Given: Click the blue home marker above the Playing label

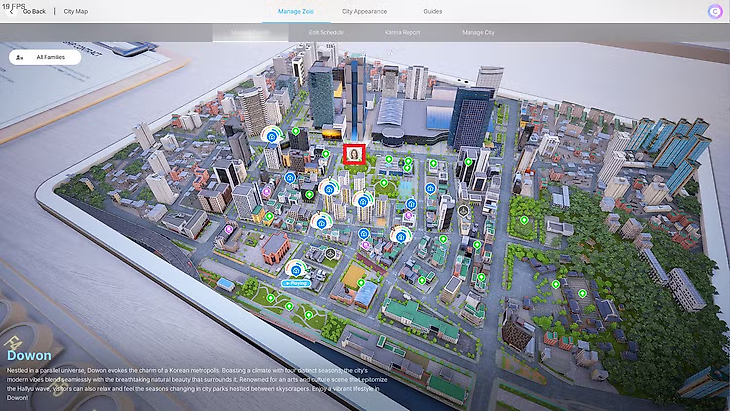Looking at the screenshot, I should pos(297,268).
